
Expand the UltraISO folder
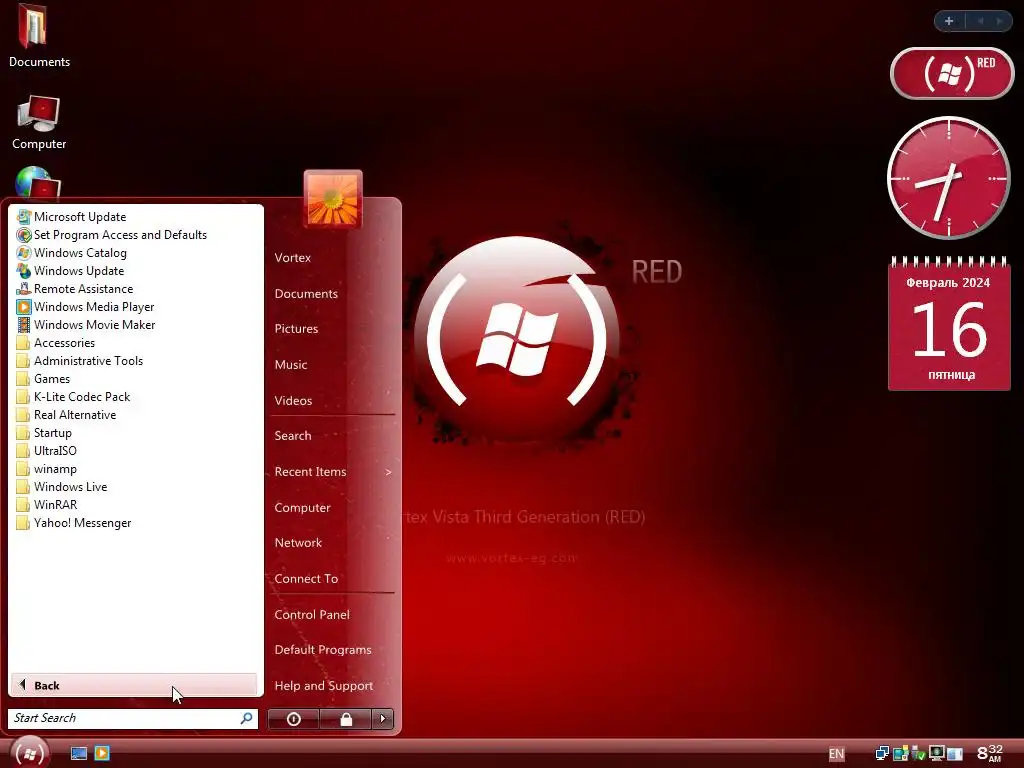46,451
